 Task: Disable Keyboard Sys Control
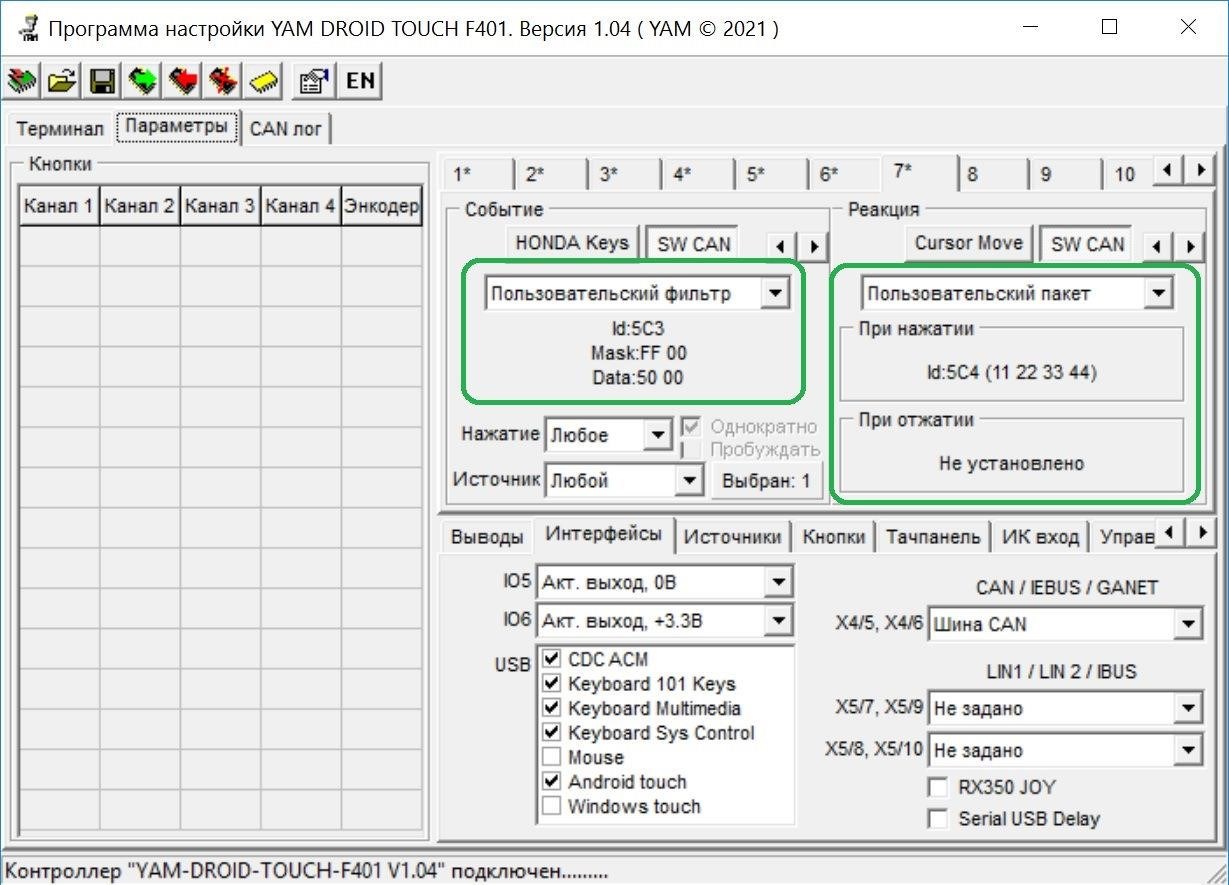(x=551, y=733)
